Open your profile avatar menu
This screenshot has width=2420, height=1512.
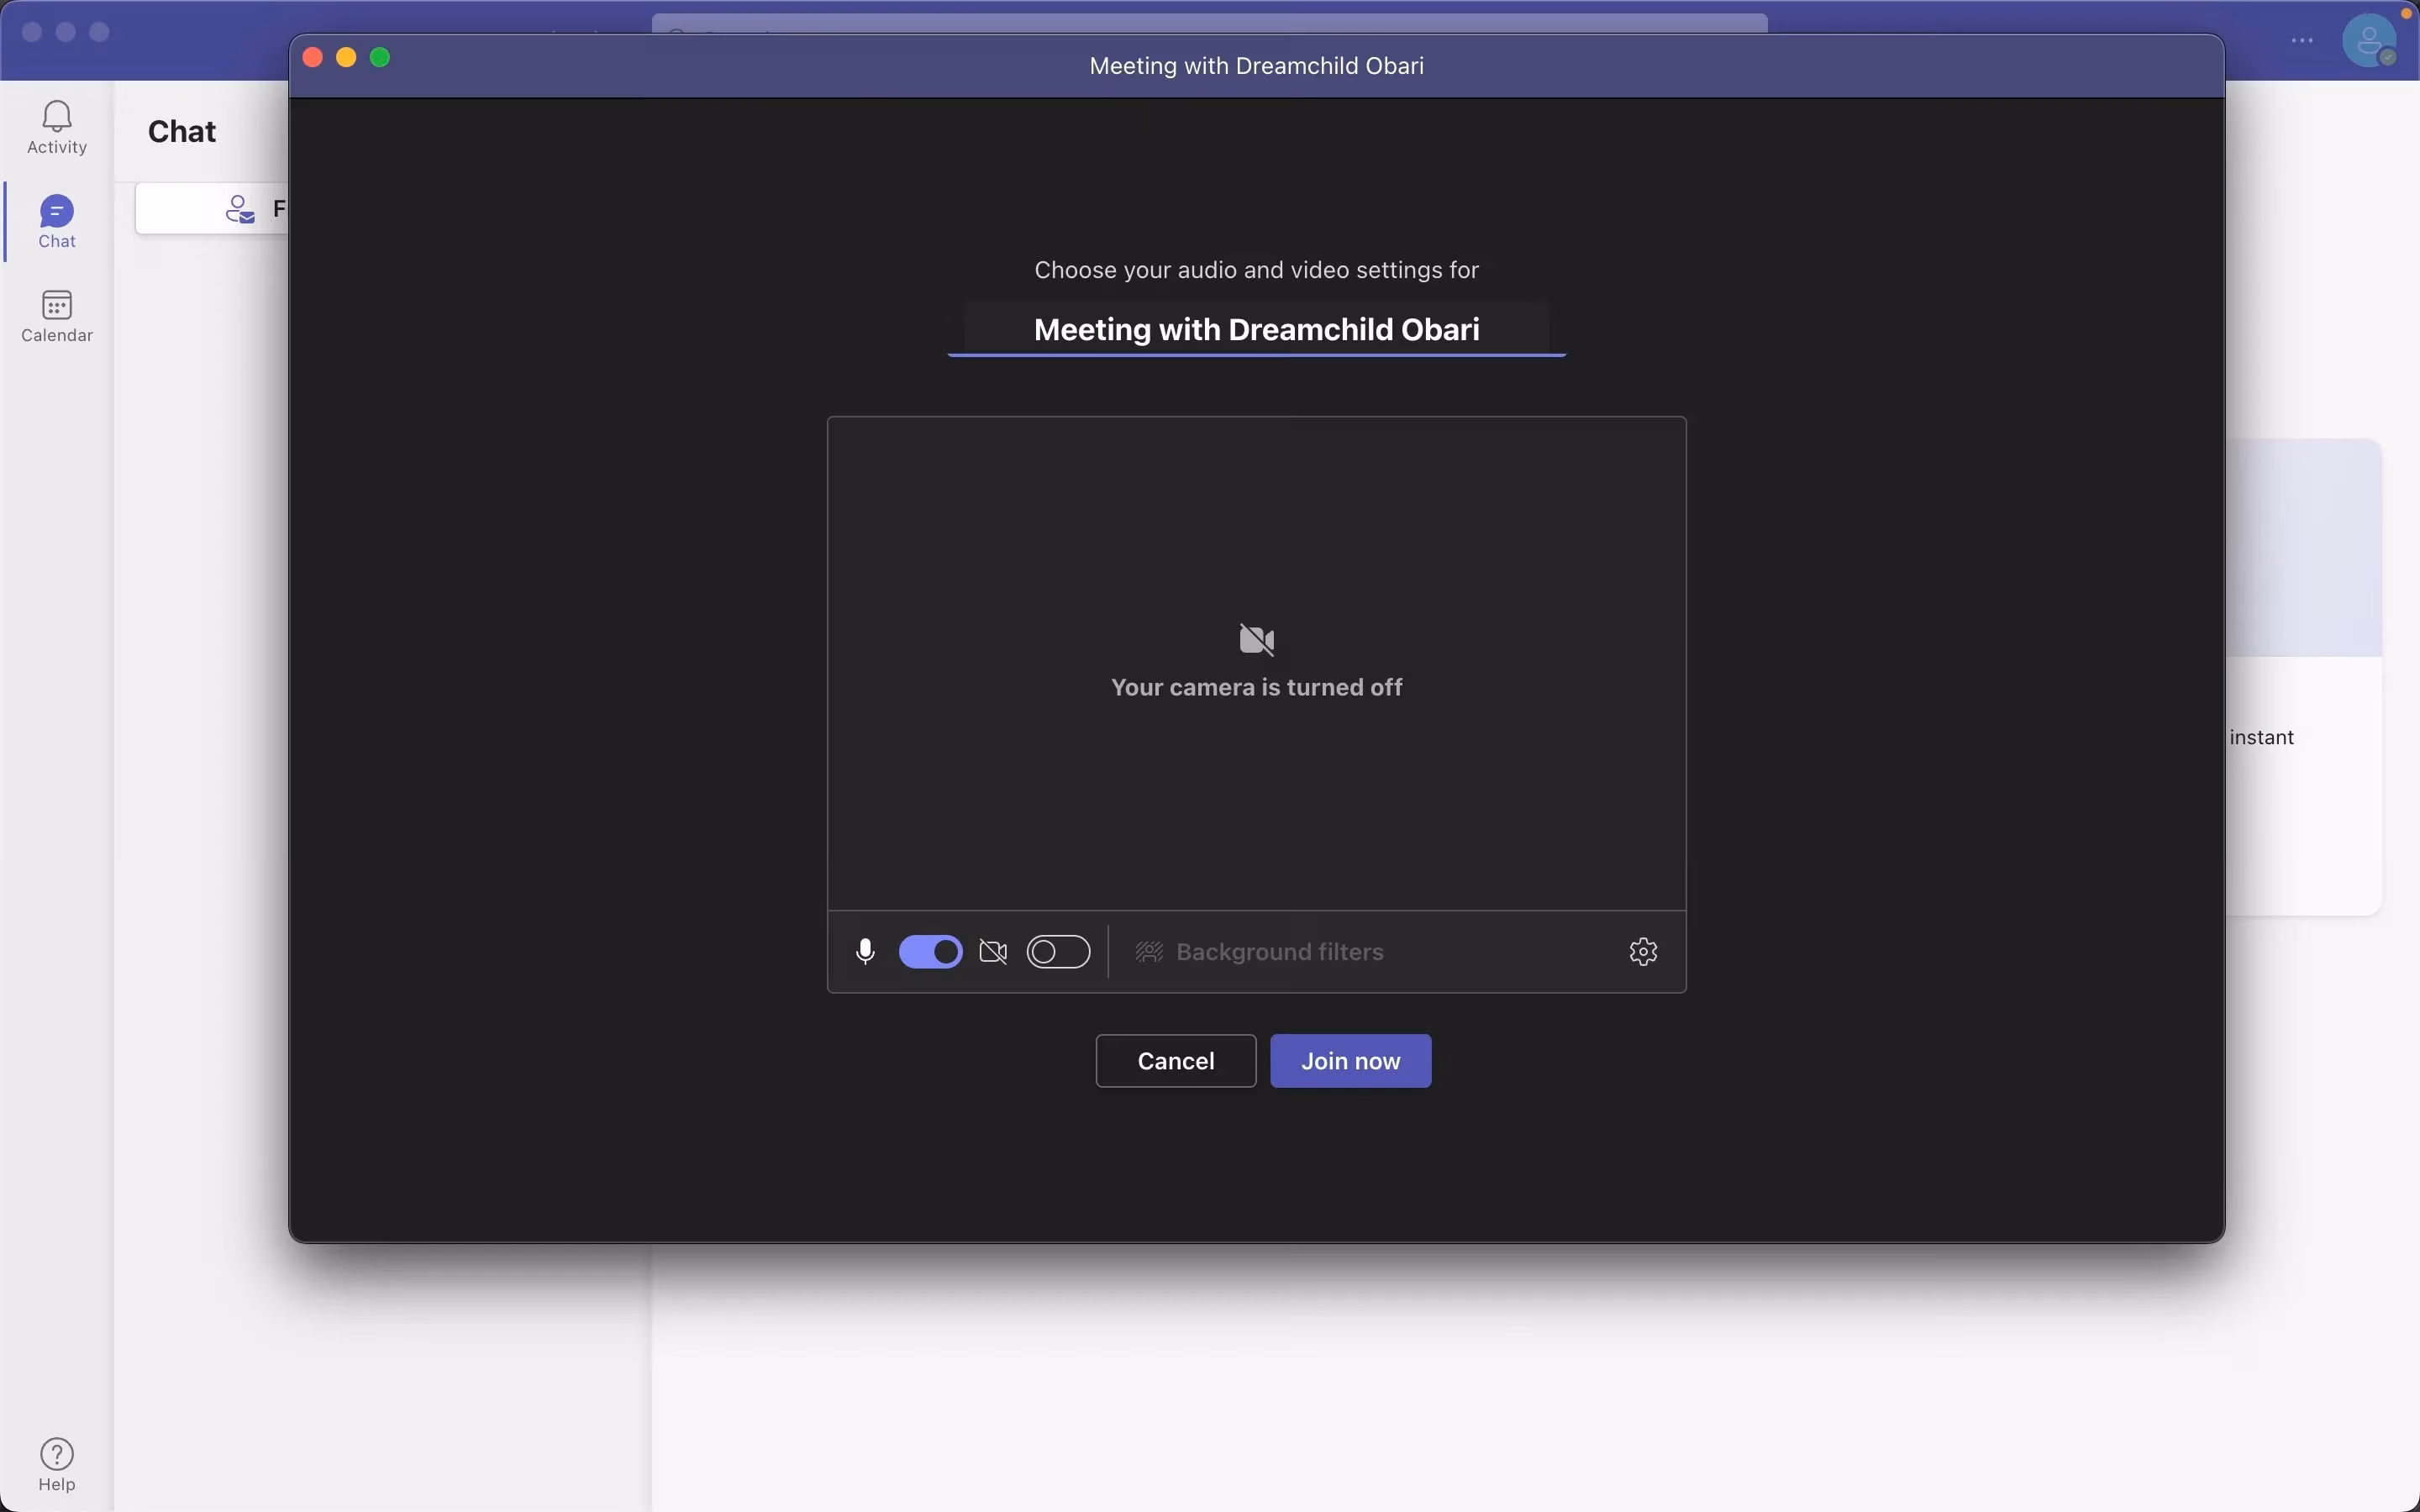point(2368,41)
